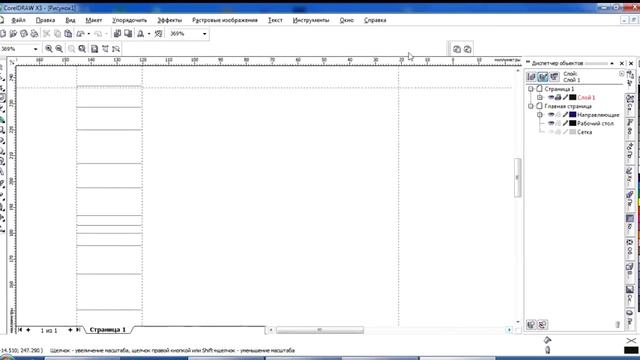Expand the Направляющие tree node
This screenshot has height=360, width=640.
(540, 115)
